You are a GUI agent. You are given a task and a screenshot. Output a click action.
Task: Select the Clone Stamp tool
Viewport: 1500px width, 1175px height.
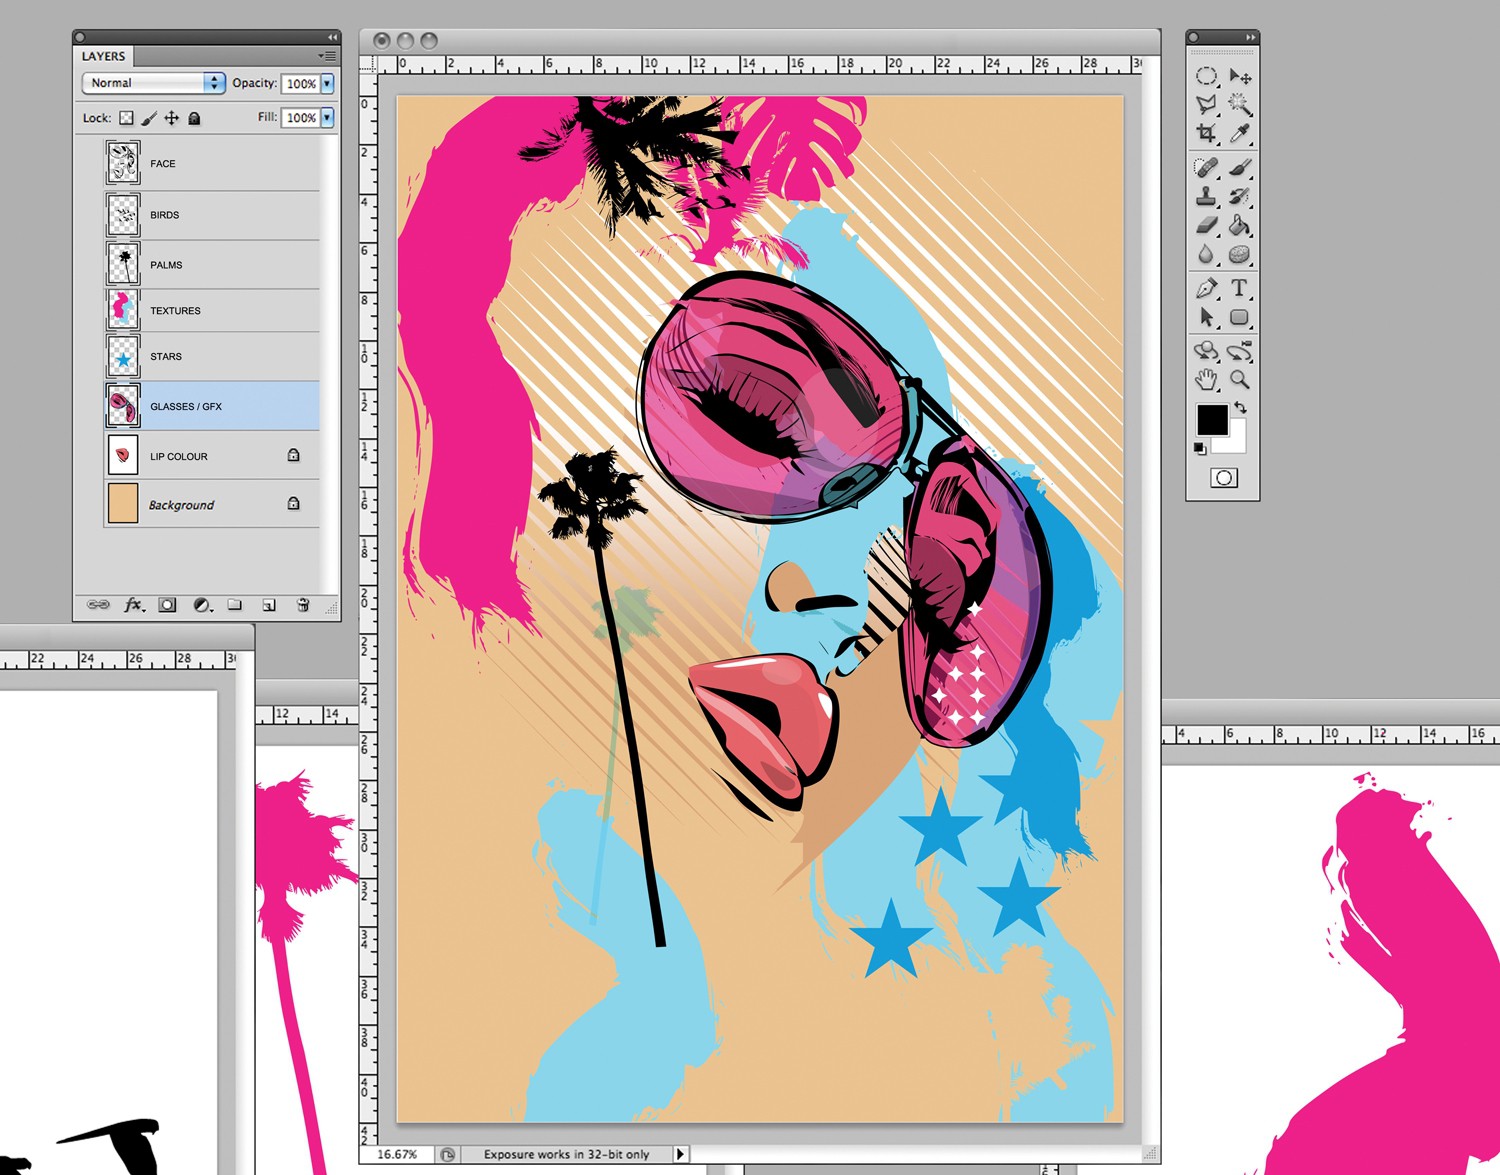pyautogui.click(x=1206, y=196)
